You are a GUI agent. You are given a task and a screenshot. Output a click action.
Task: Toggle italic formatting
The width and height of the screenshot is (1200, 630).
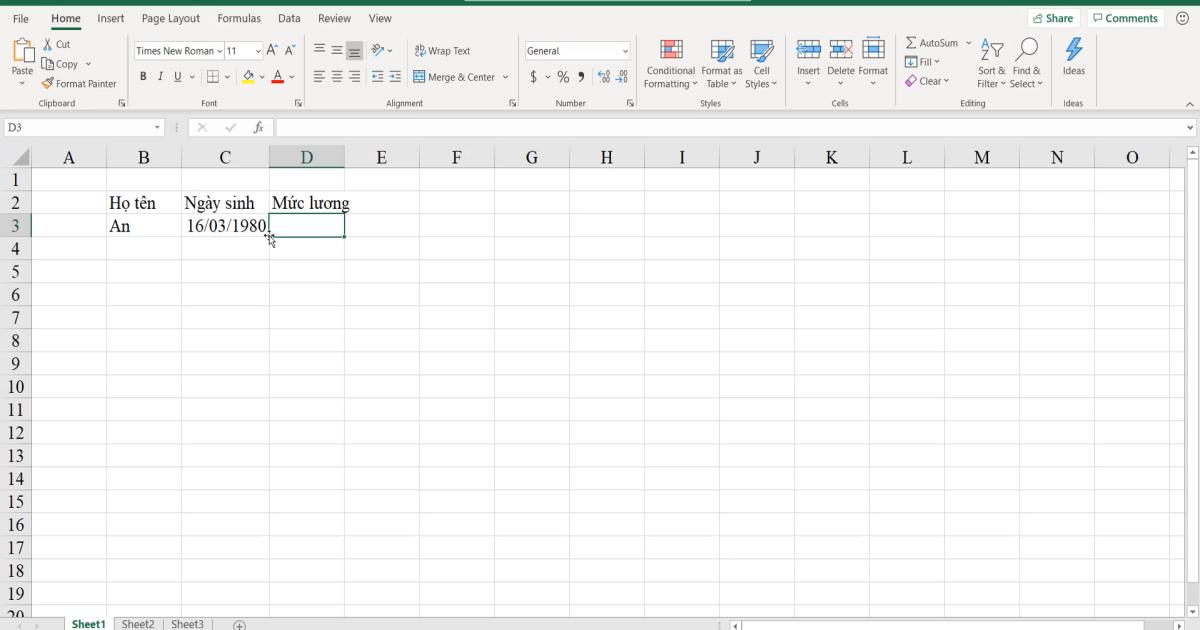tap(159, 75)
